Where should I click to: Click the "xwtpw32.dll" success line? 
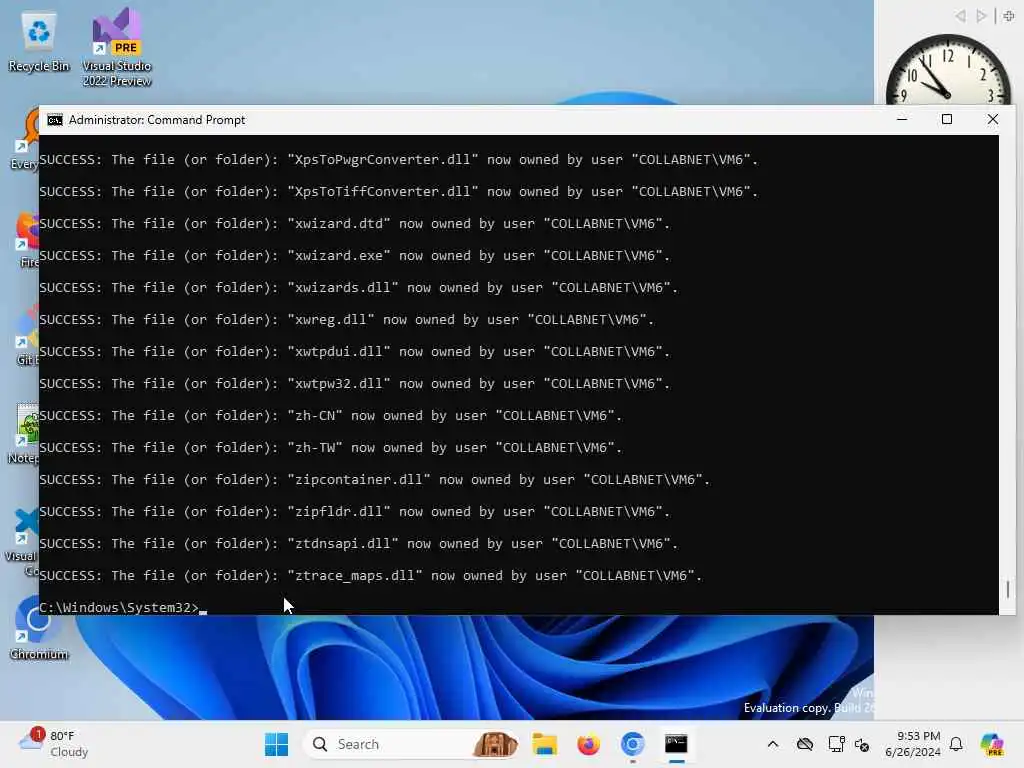(355, 383)
